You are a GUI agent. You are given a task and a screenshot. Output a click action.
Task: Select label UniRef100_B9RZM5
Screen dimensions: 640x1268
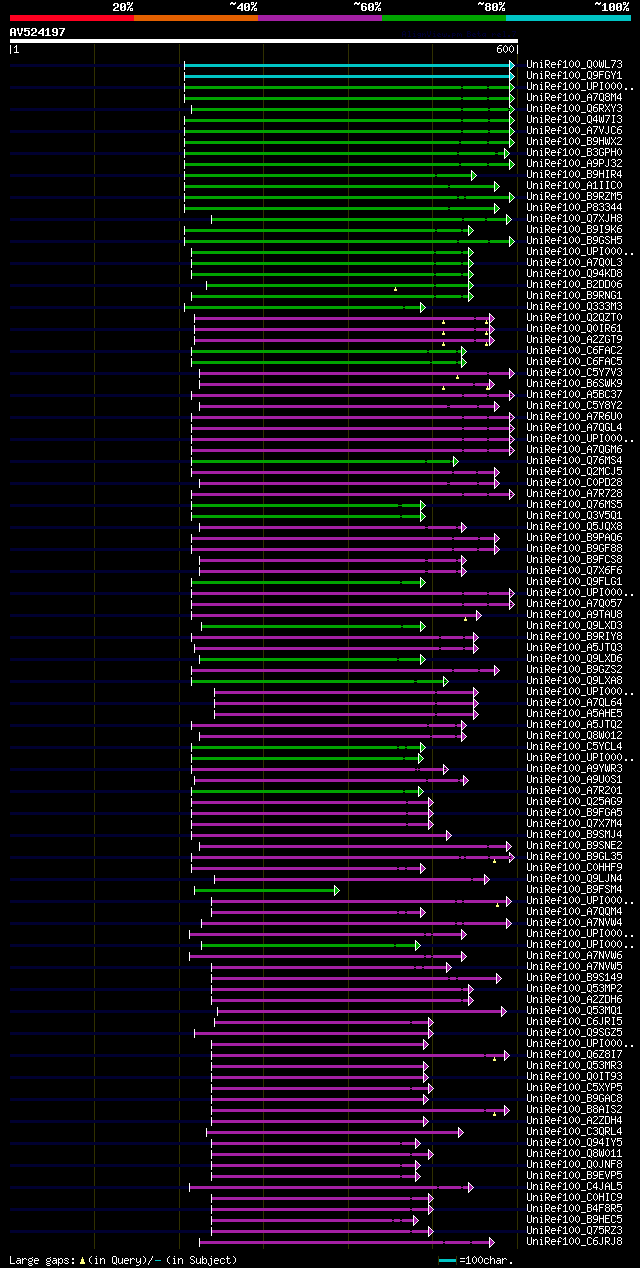574,197
